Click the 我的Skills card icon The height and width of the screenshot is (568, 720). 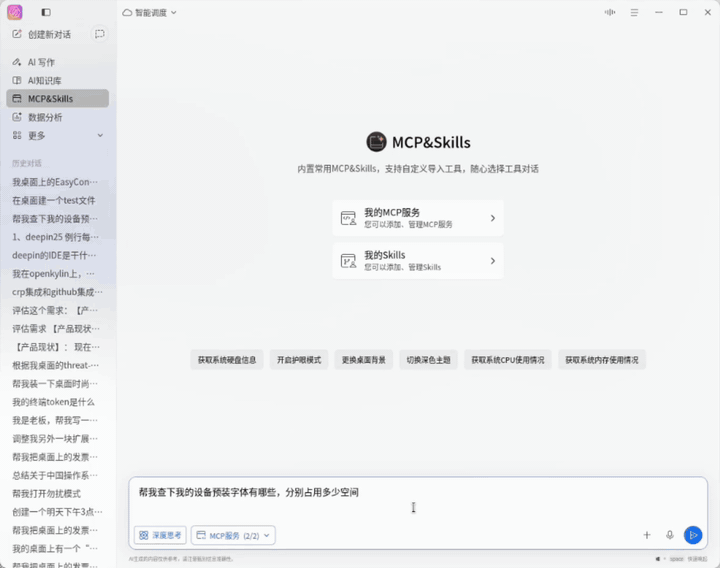pos(349,261)
